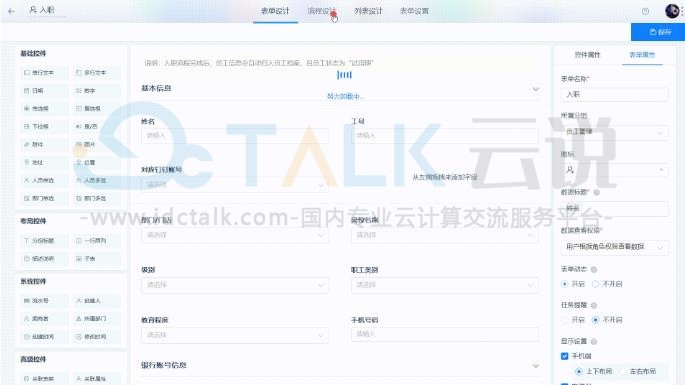This screenshot has height=385, width=685.
Task: Select 开启 under 表单动态
Action: click(564, 284)
